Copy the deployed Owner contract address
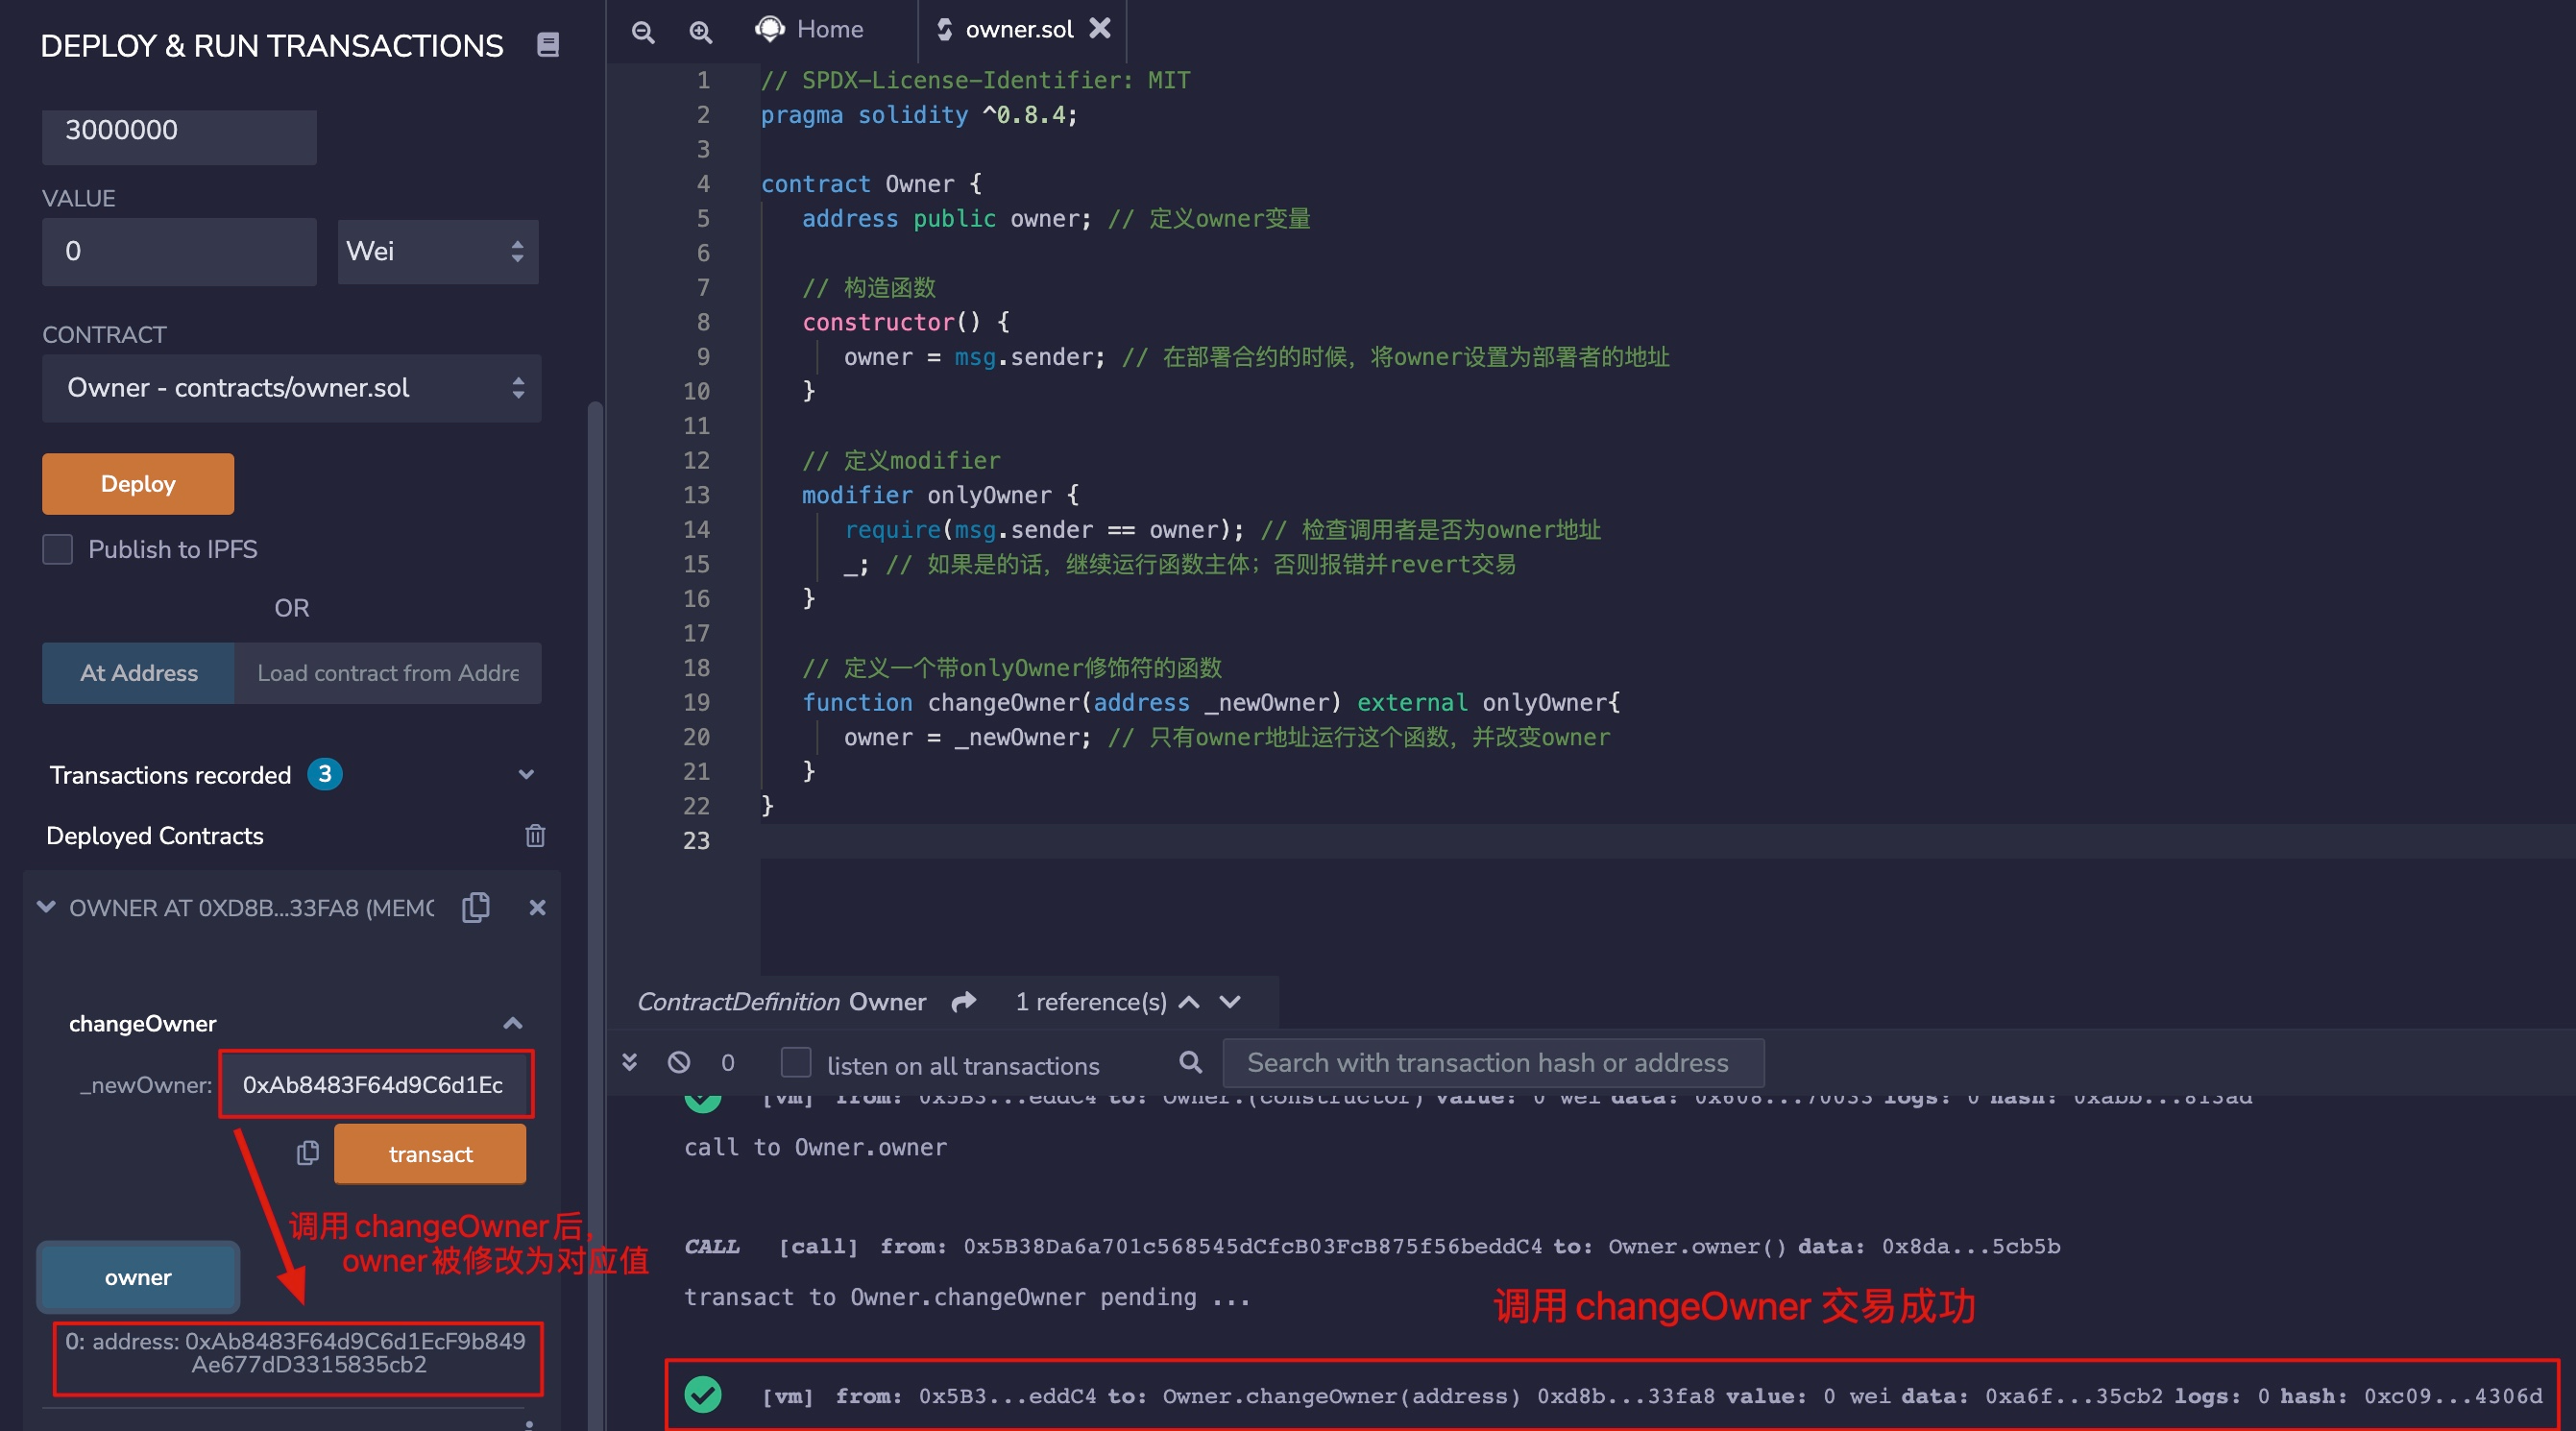Screen dimensions: 2576x1431 click(x=476, y=907)
